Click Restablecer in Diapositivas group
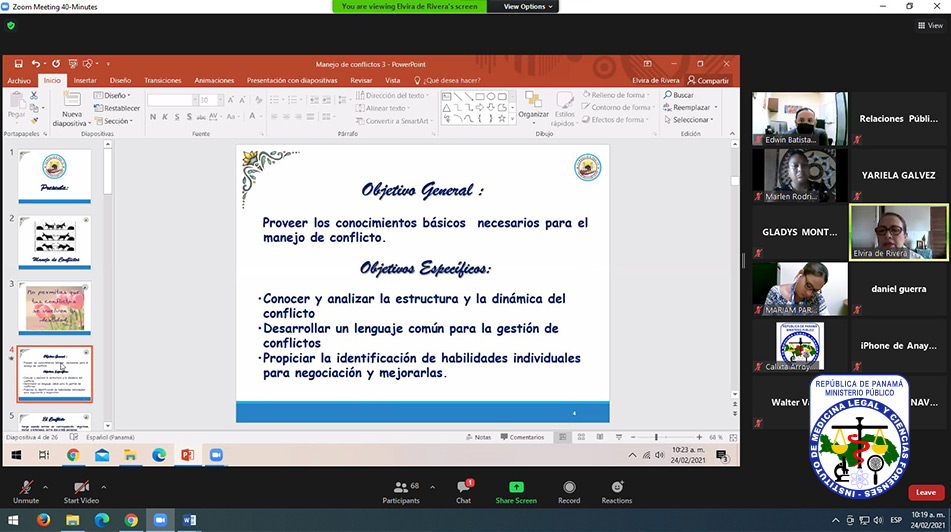951x532 pixels. [x=117, y=108]
